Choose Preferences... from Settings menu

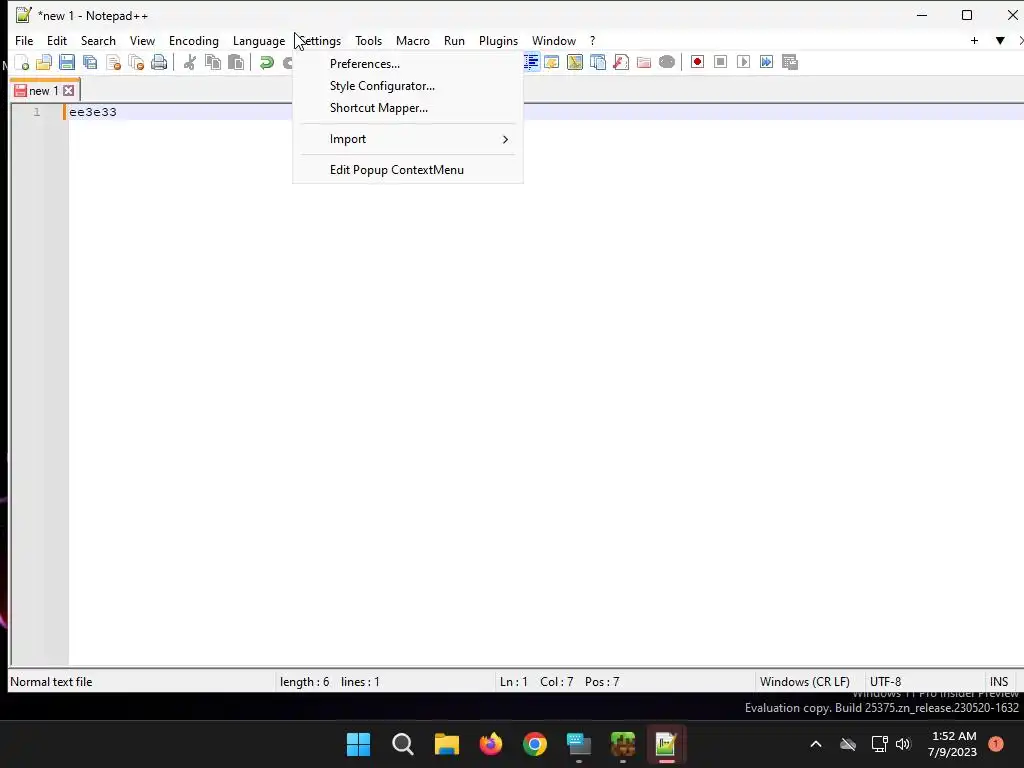point(408,64)
